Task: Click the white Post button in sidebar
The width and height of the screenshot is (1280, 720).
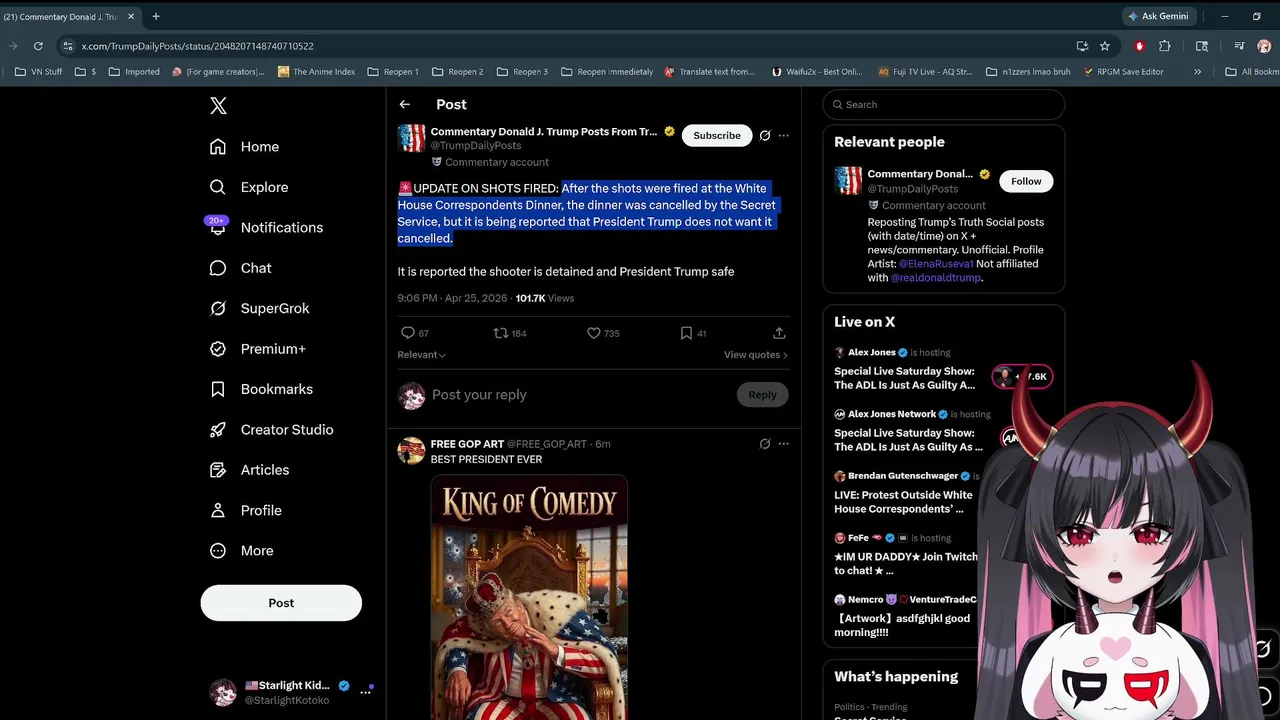Action: (281, 603)
